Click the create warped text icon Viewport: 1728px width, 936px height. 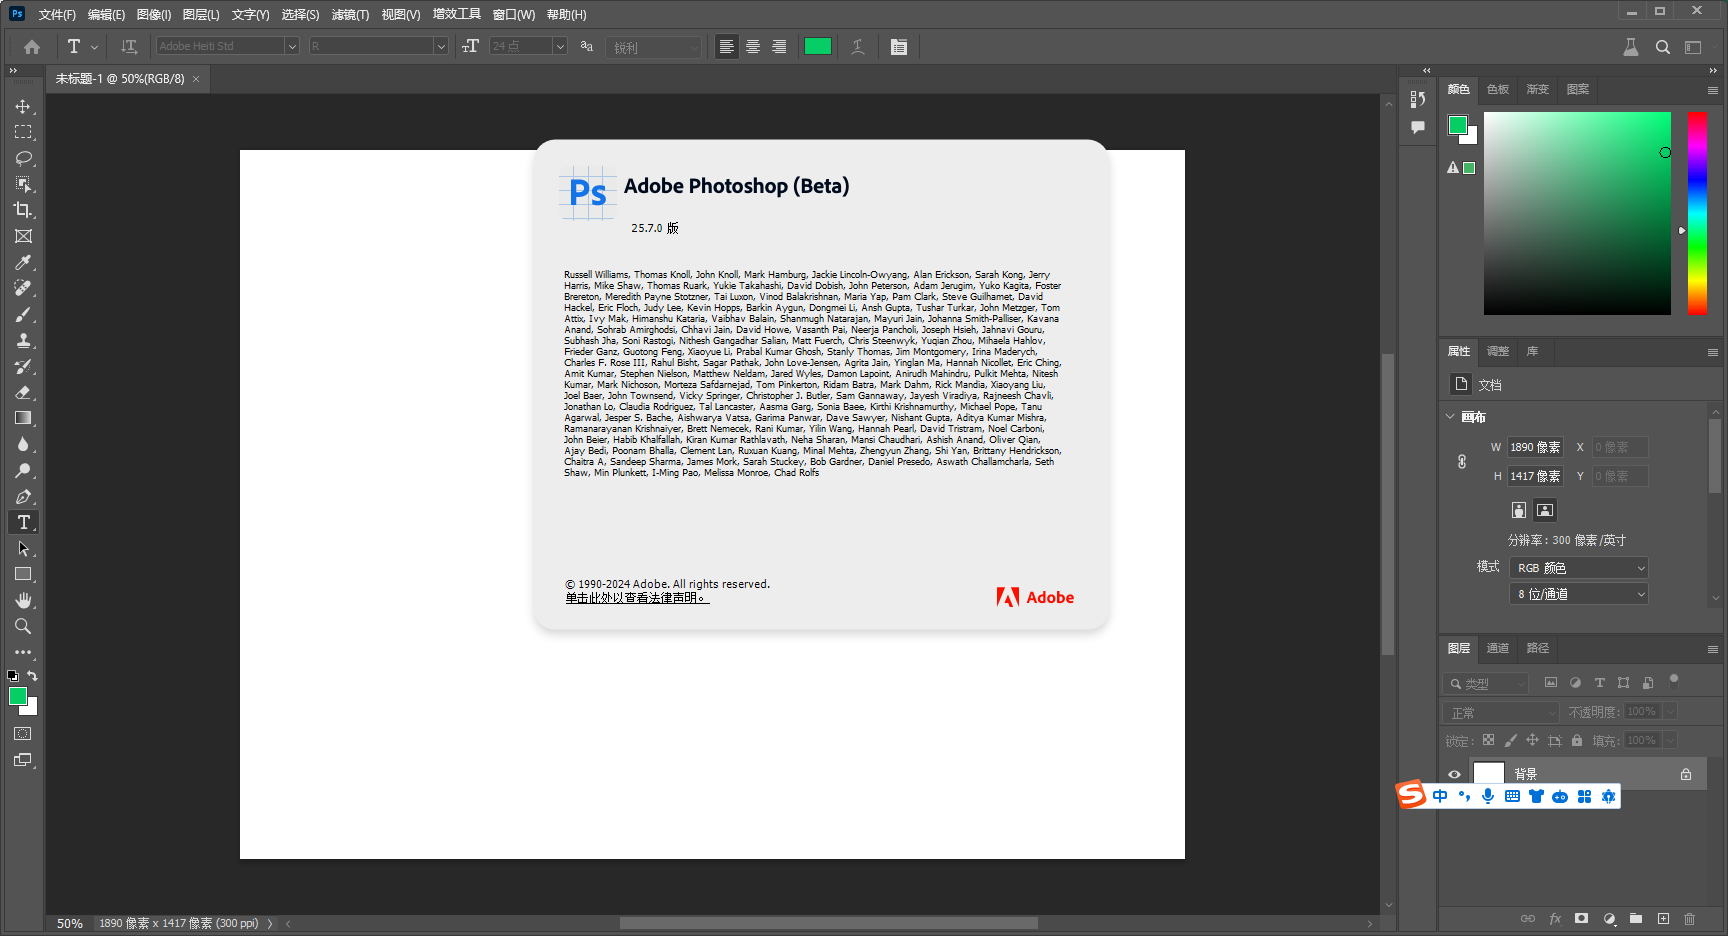coord(858,47)
